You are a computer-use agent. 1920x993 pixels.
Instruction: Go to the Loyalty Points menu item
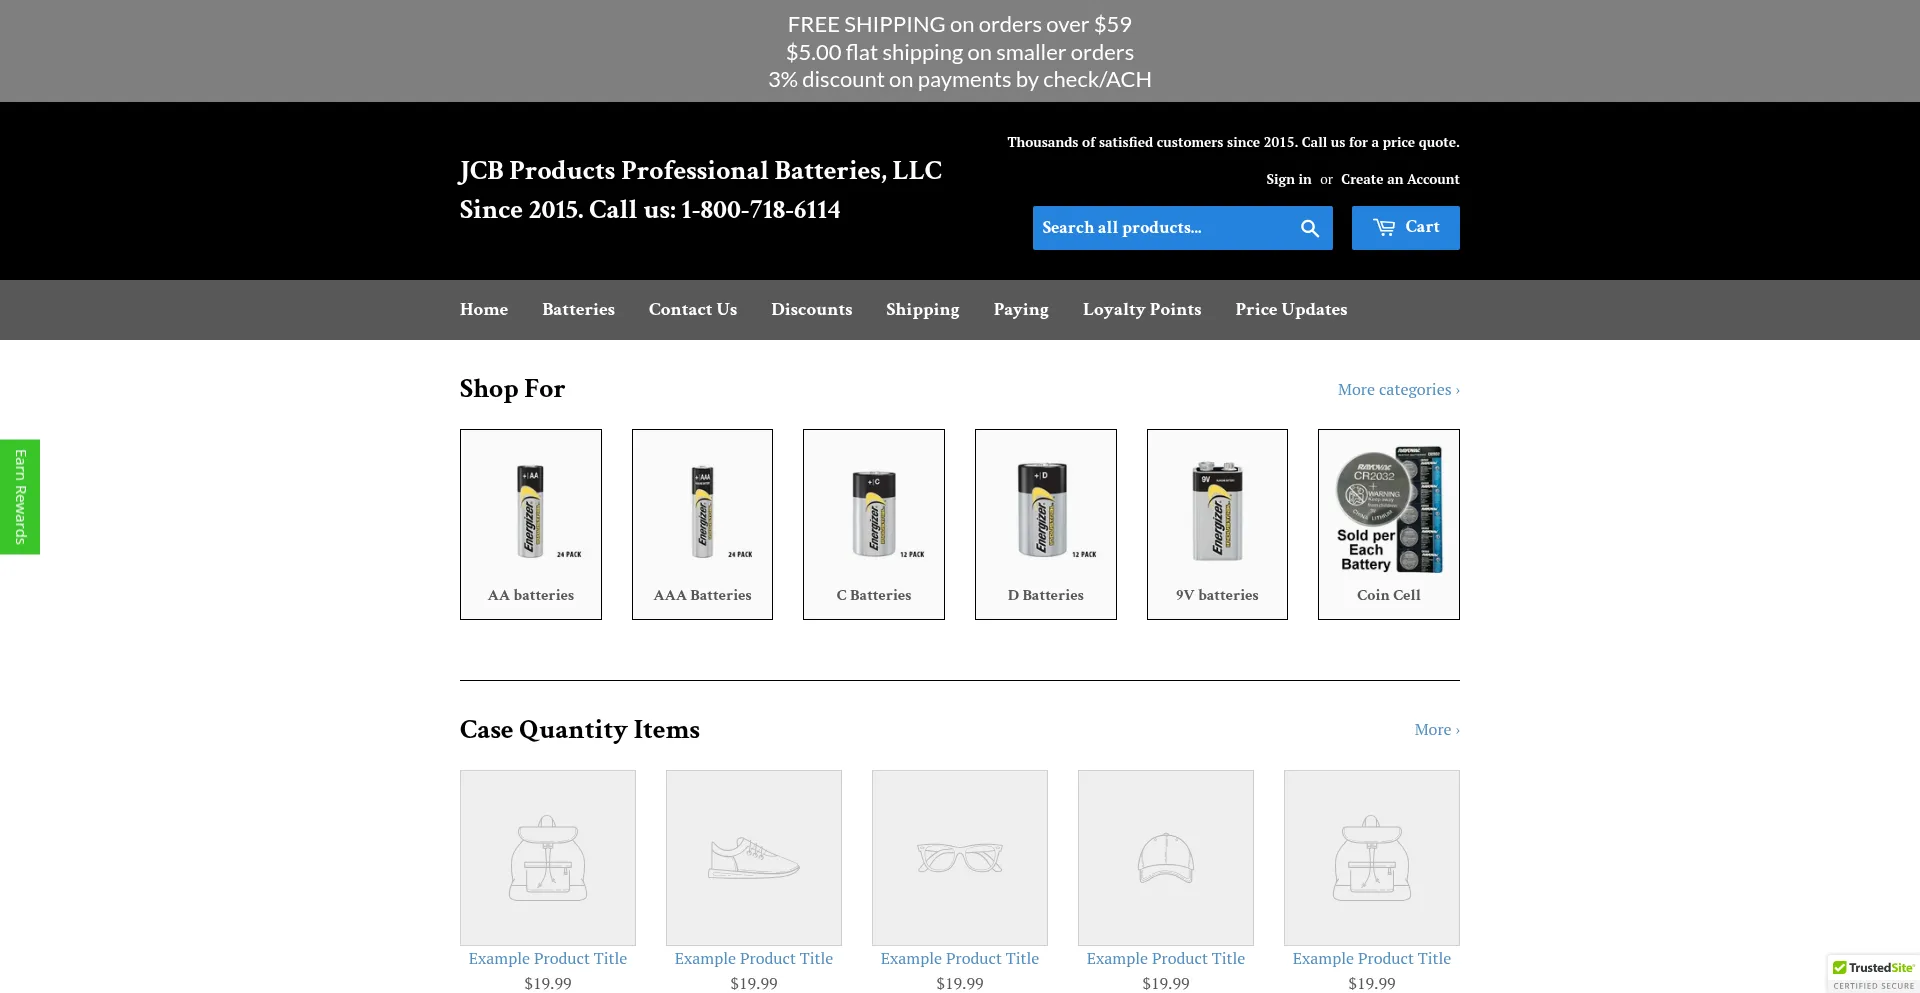coord(1141,310)
